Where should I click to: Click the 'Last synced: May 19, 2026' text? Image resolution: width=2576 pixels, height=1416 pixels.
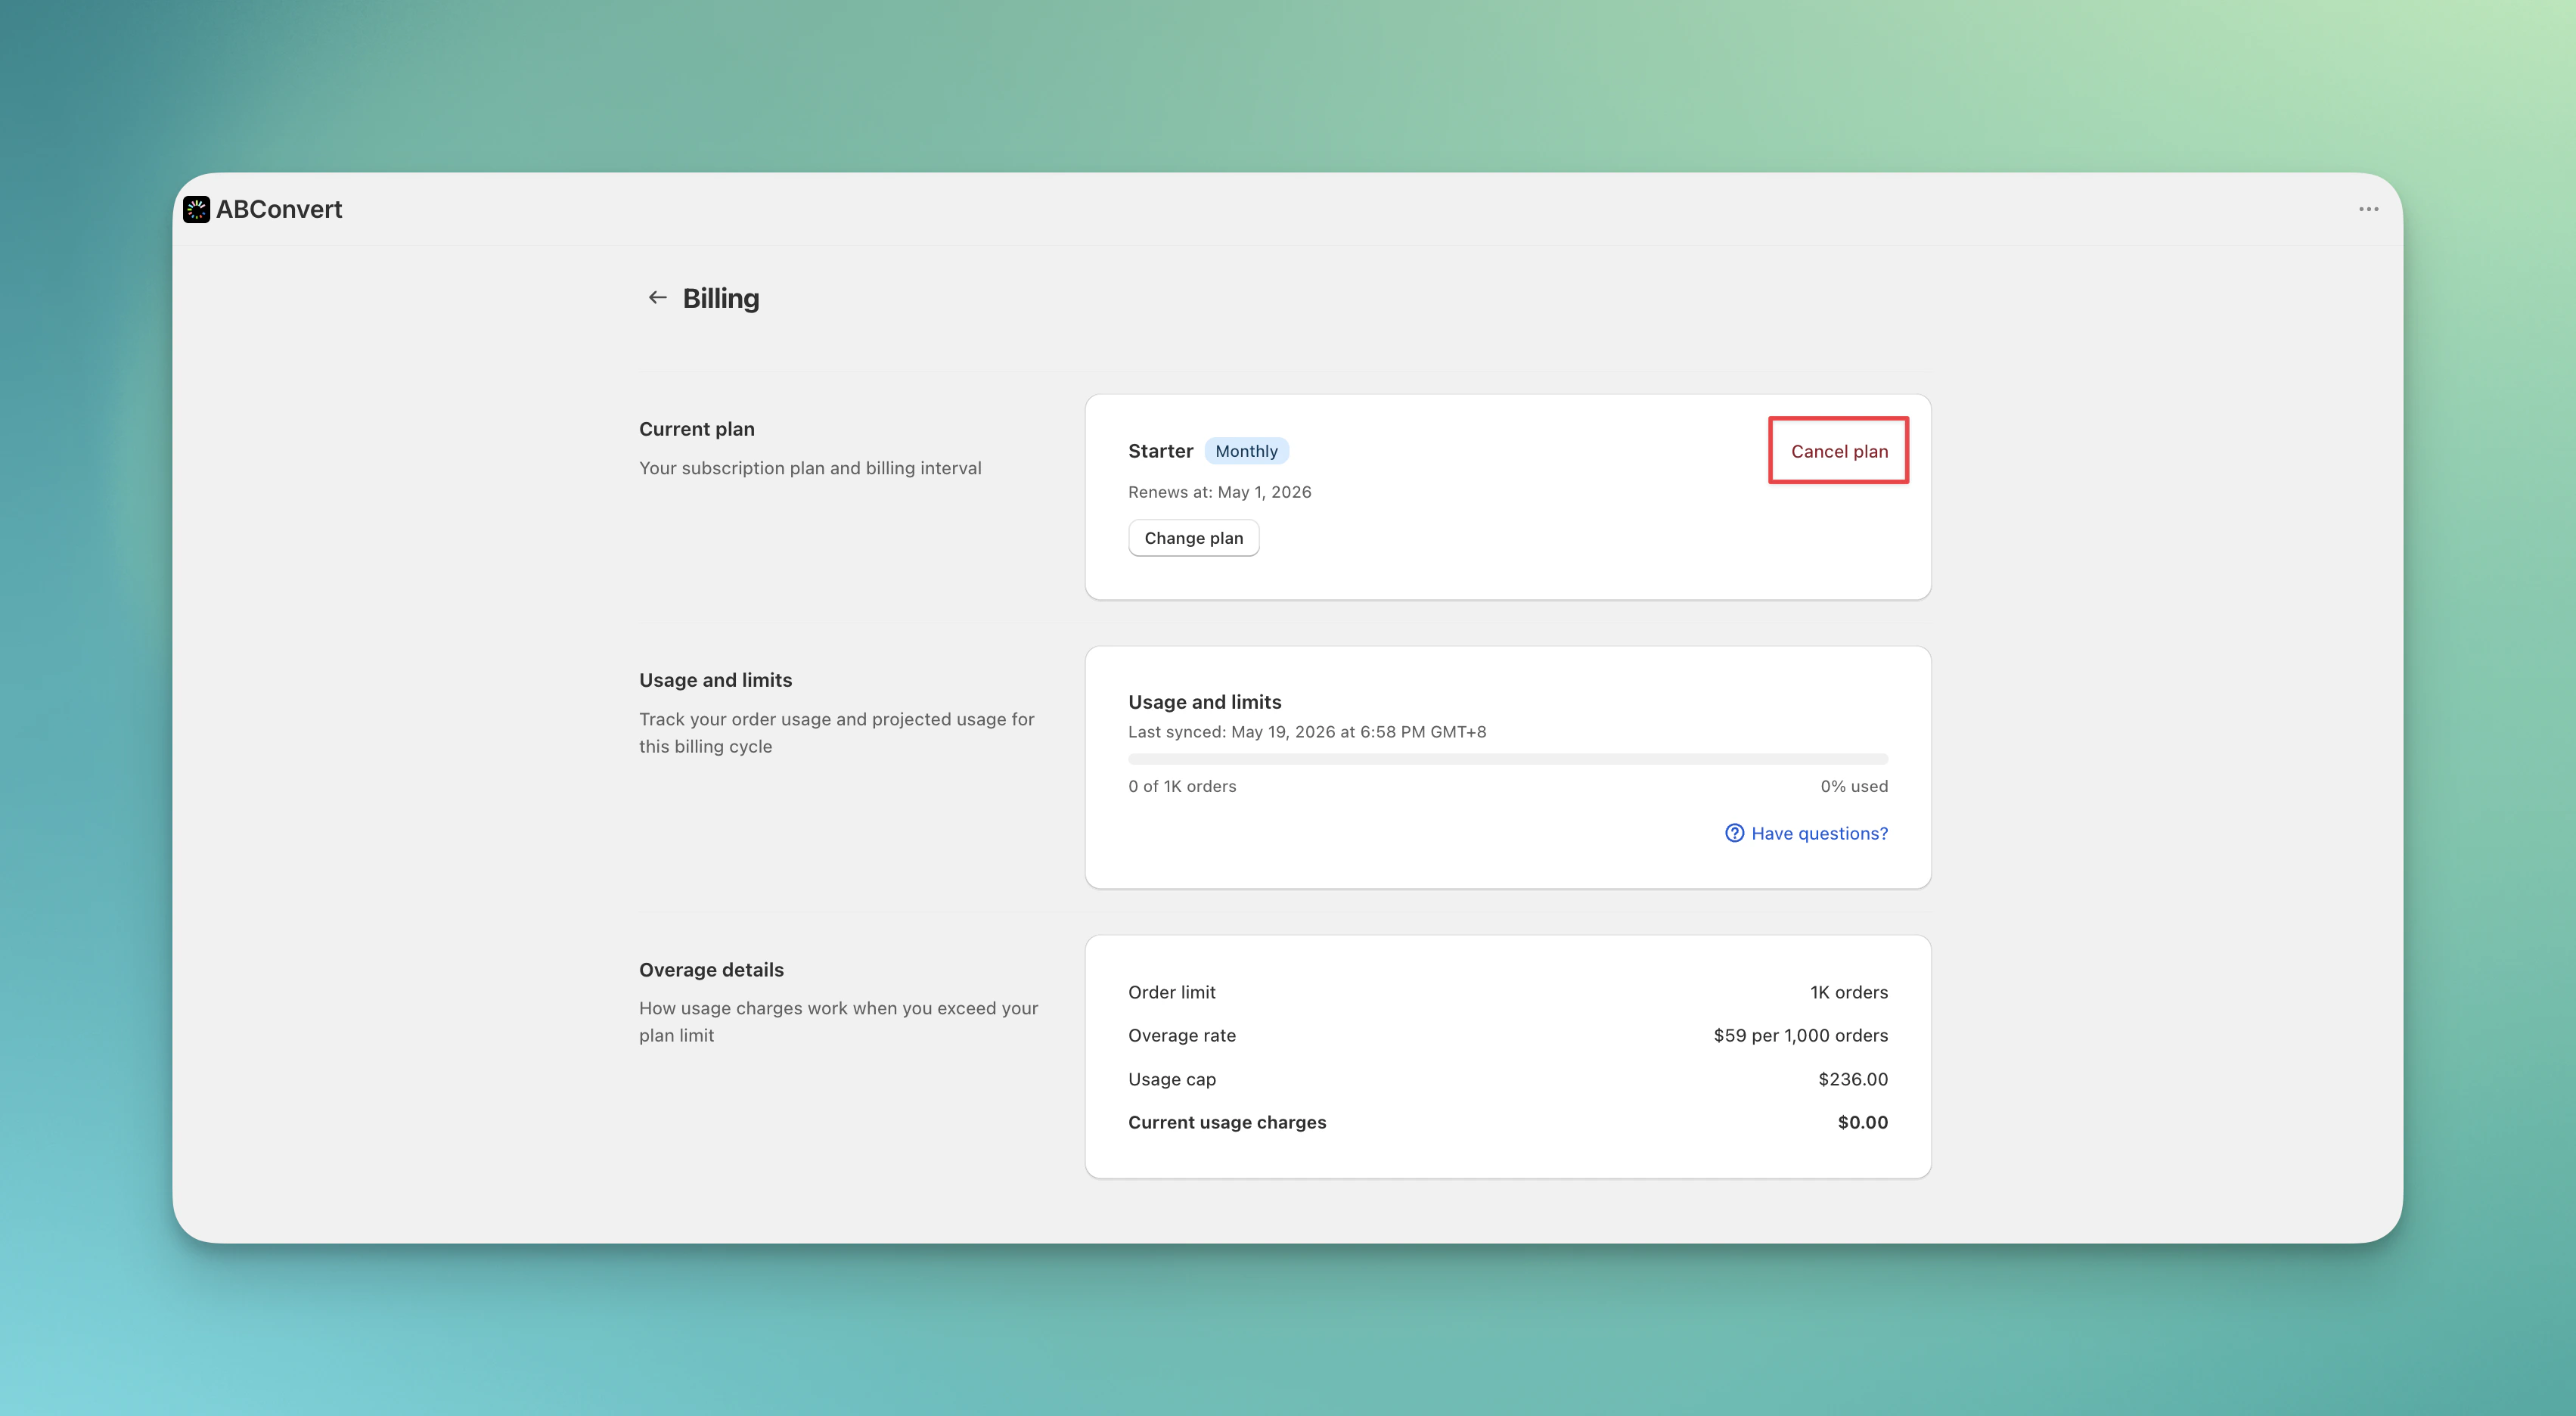(1307, 732)
